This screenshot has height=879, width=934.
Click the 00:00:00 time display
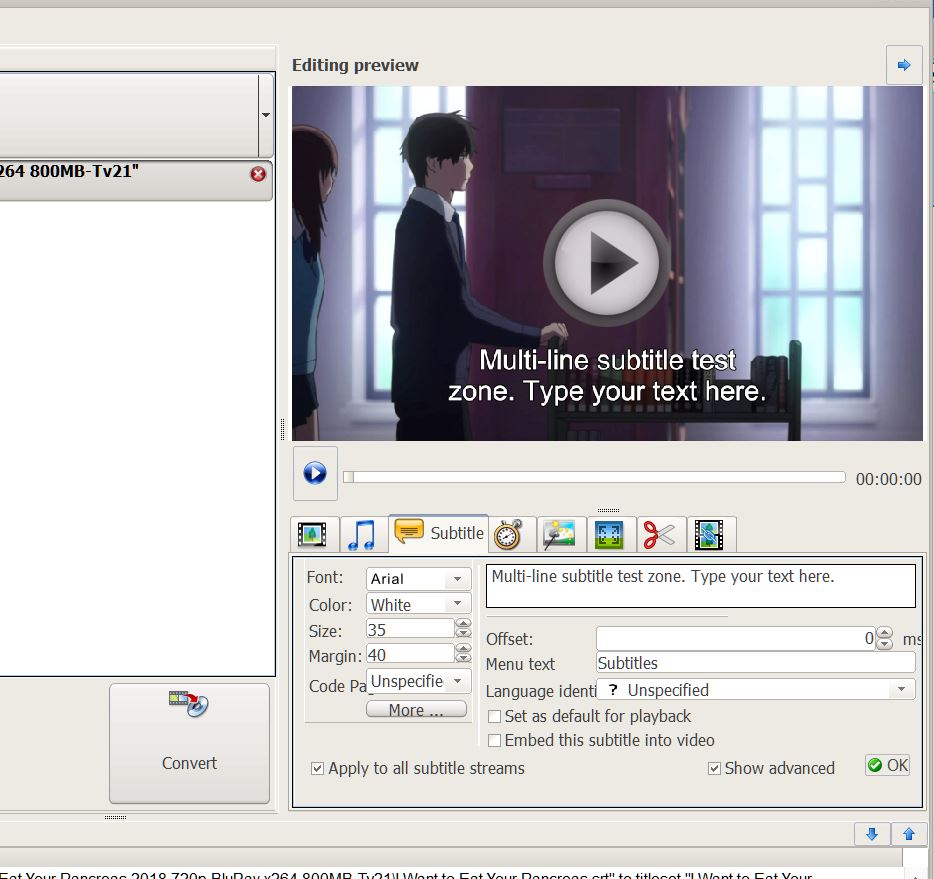[x=888, y=479]
